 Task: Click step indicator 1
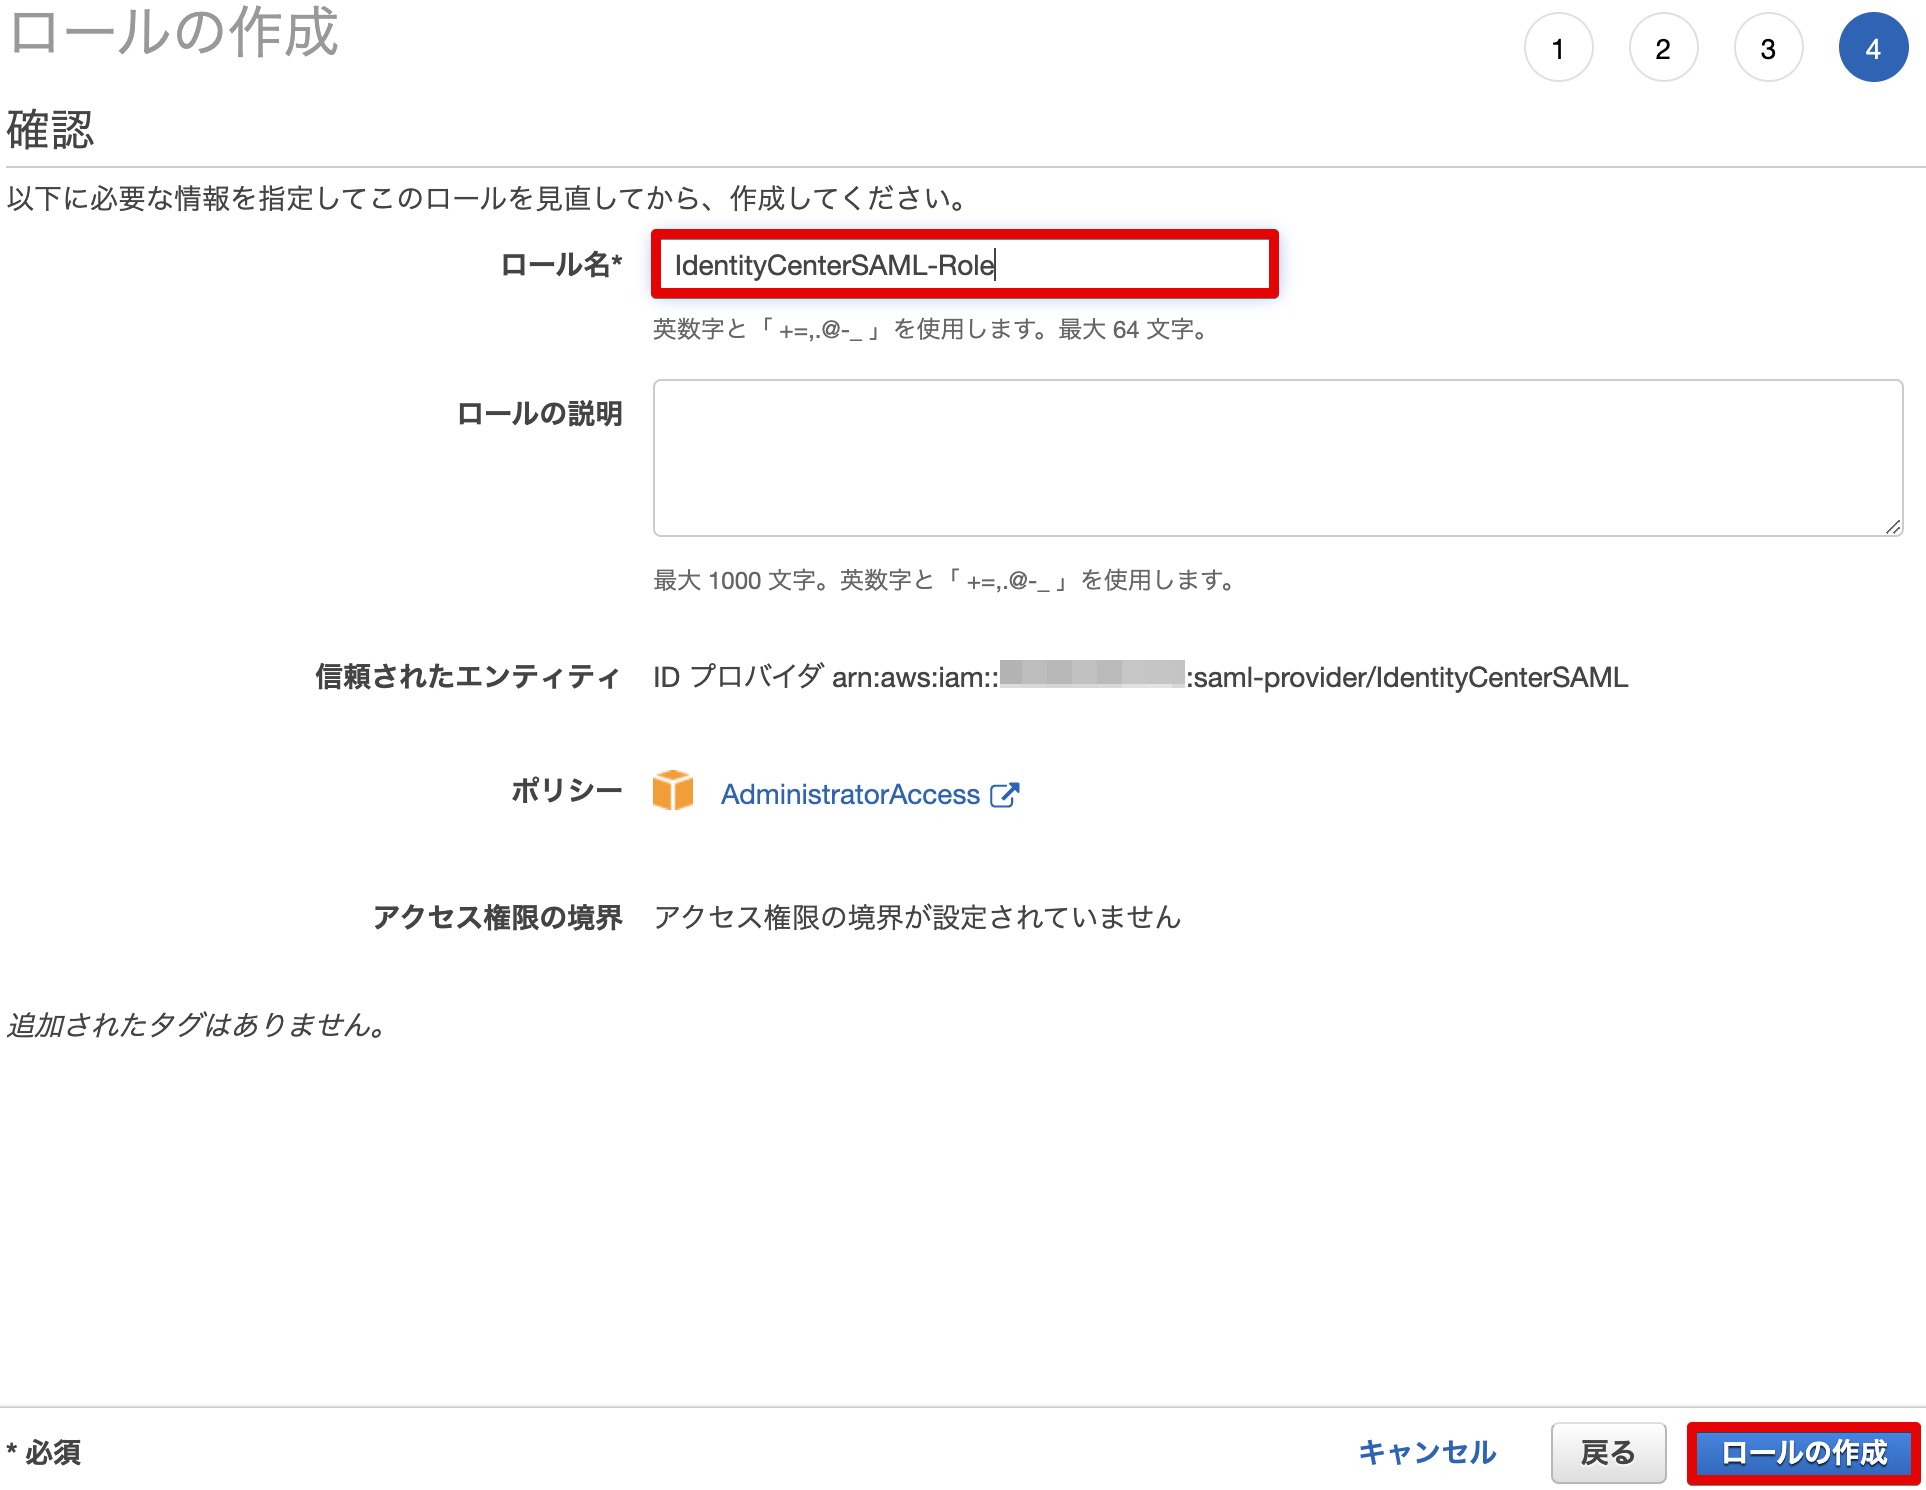pyautogui.click(x=1558, y=47)
